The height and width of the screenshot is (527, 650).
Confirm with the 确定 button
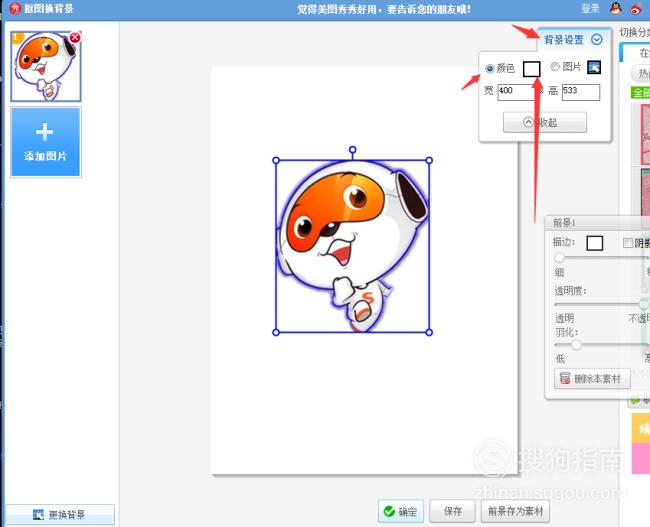coord(401,511)
